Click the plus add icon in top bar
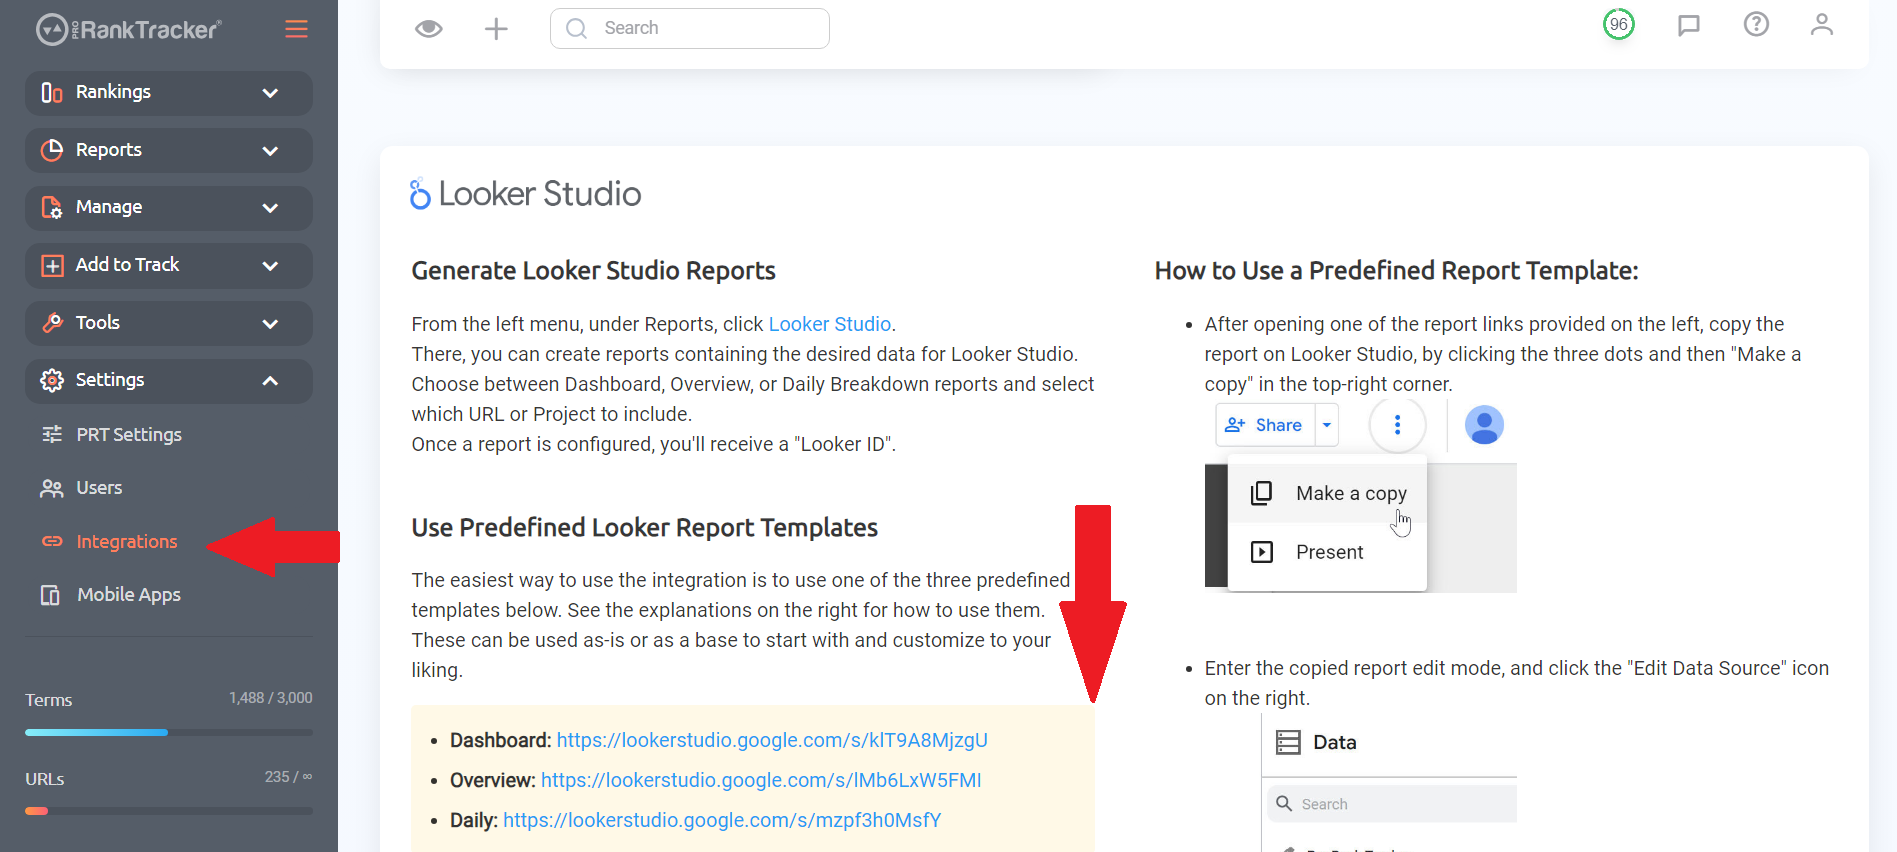1897x852 pixels. (x=496, y=29)
